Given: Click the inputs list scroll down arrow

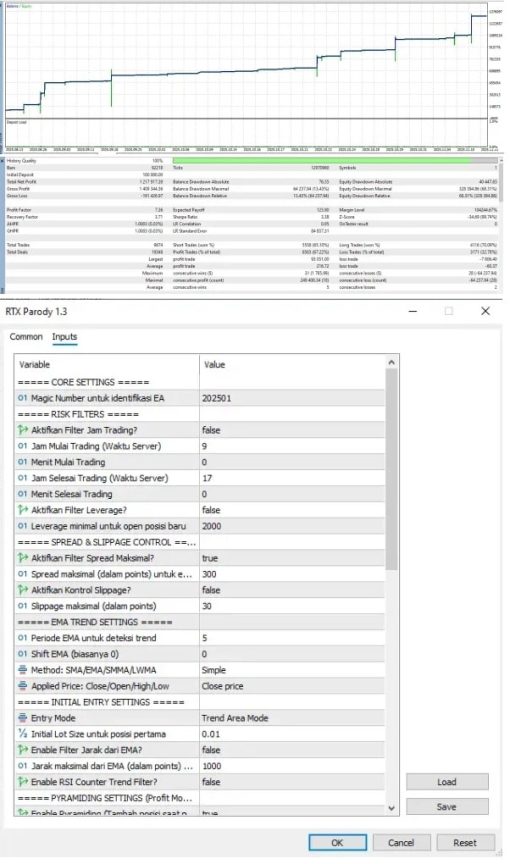Looking at the screenshot, I should pyautogui.click(x=391, y=808).
